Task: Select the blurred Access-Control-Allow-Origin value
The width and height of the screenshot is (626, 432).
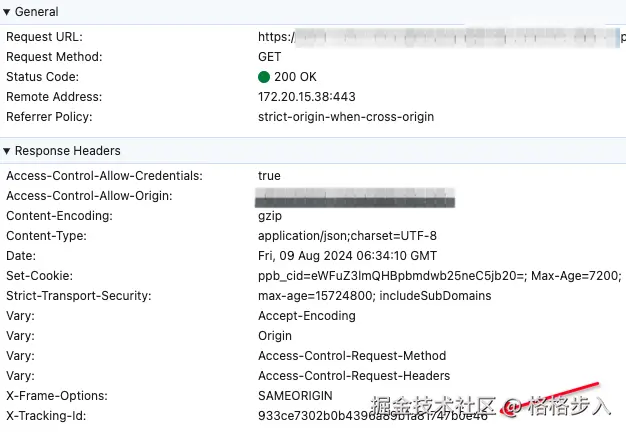Action: pos(355,196)
